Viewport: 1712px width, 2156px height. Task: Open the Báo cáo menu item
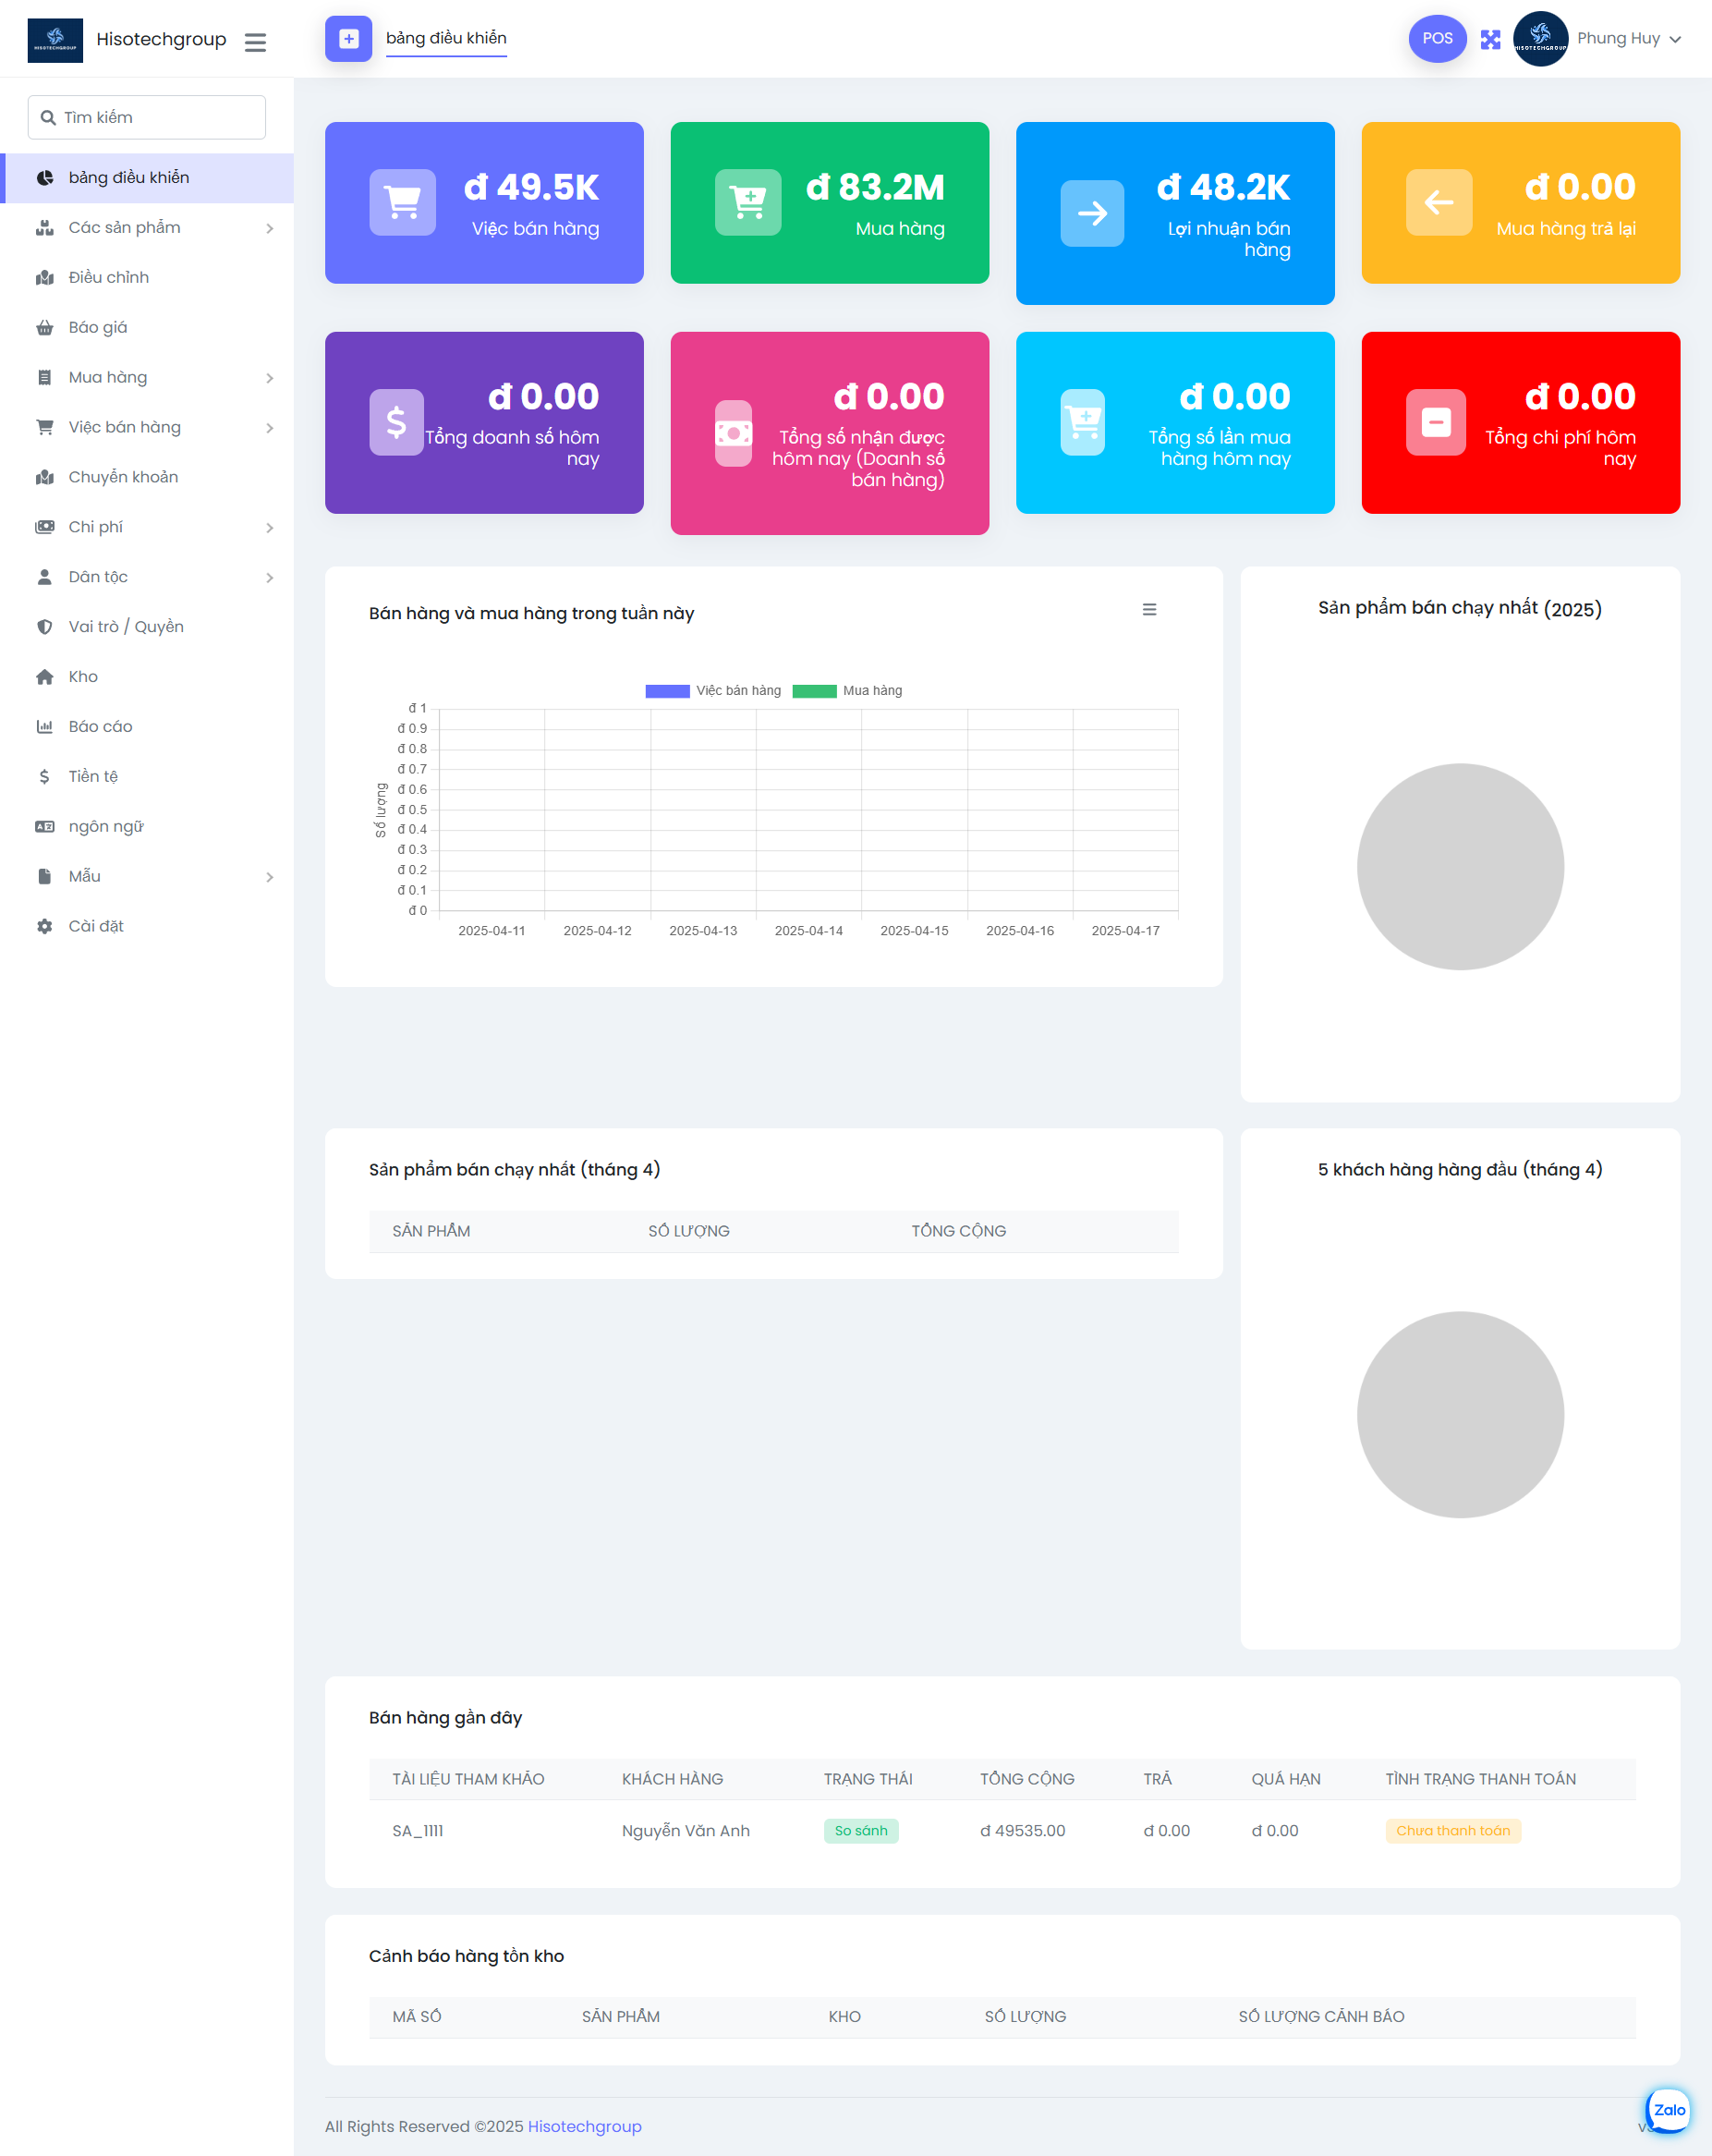100,727
